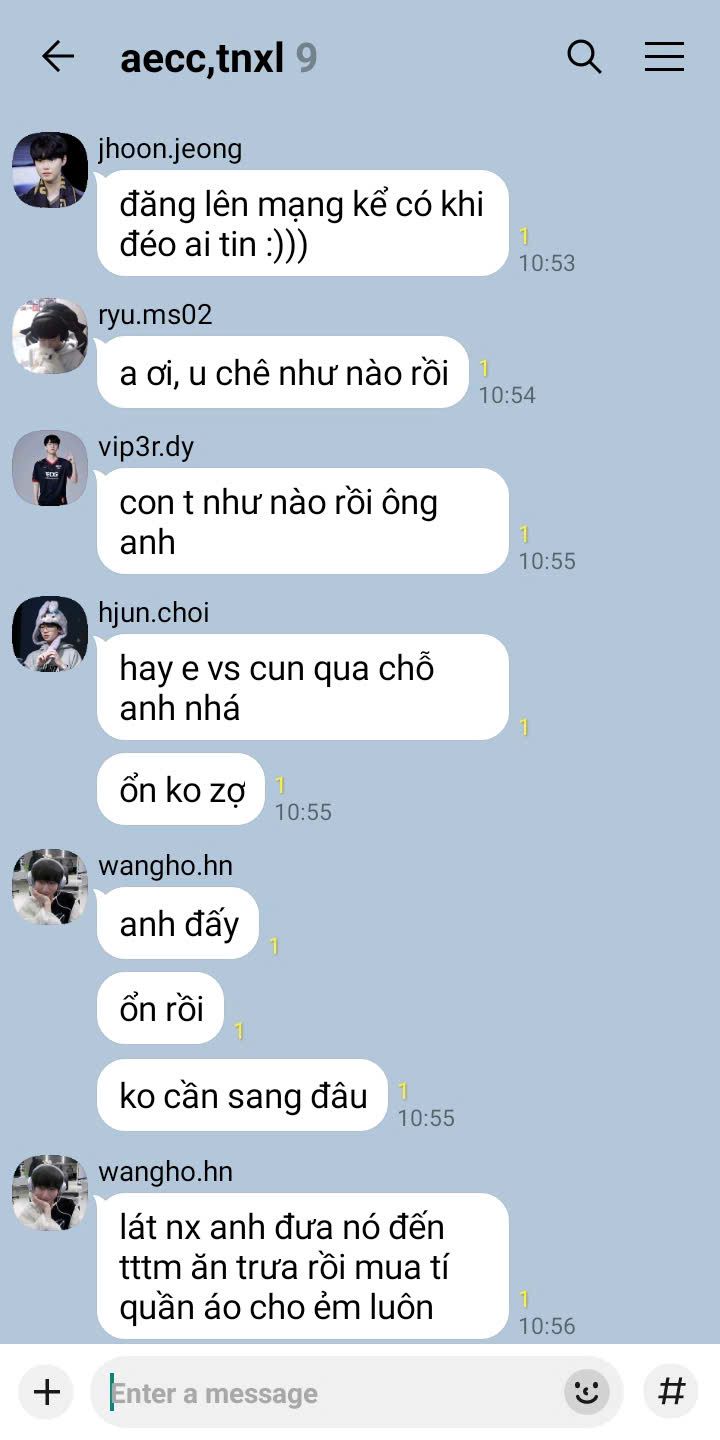Tap the "anh đấy" message bubble

pyautogui.click(x=178, y=924)
